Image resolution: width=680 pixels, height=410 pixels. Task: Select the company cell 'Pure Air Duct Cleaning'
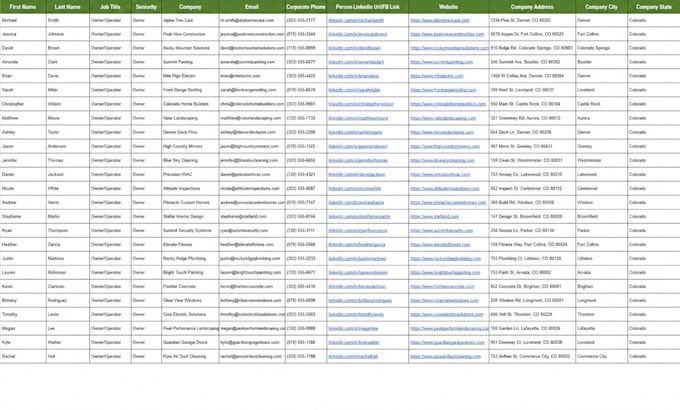190,357
